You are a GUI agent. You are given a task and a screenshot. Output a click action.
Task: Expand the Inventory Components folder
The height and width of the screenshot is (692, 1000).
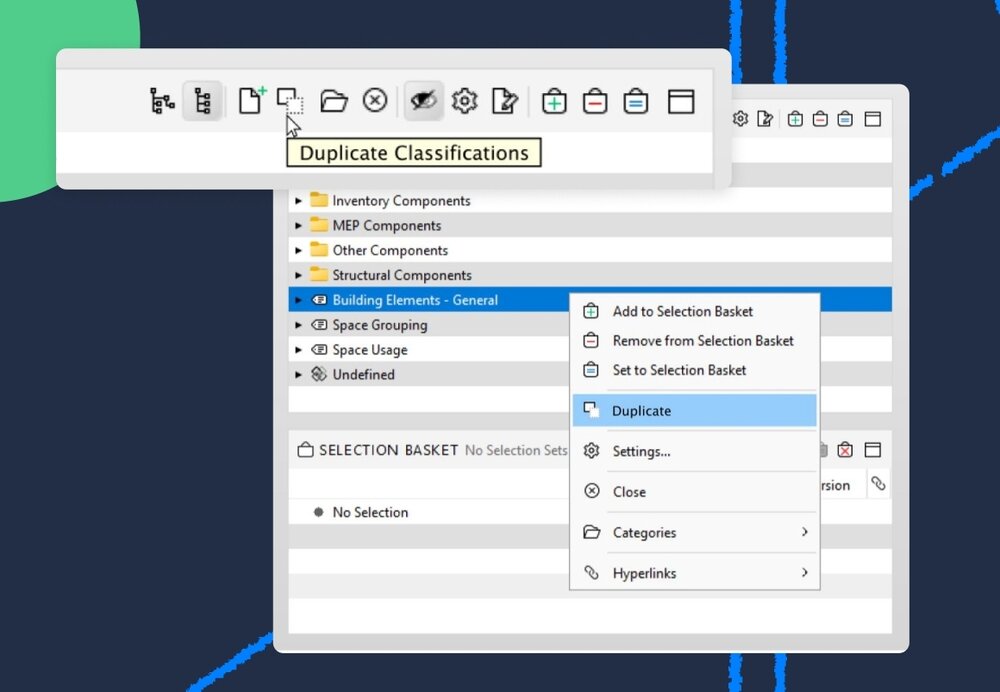coord(298,201)
